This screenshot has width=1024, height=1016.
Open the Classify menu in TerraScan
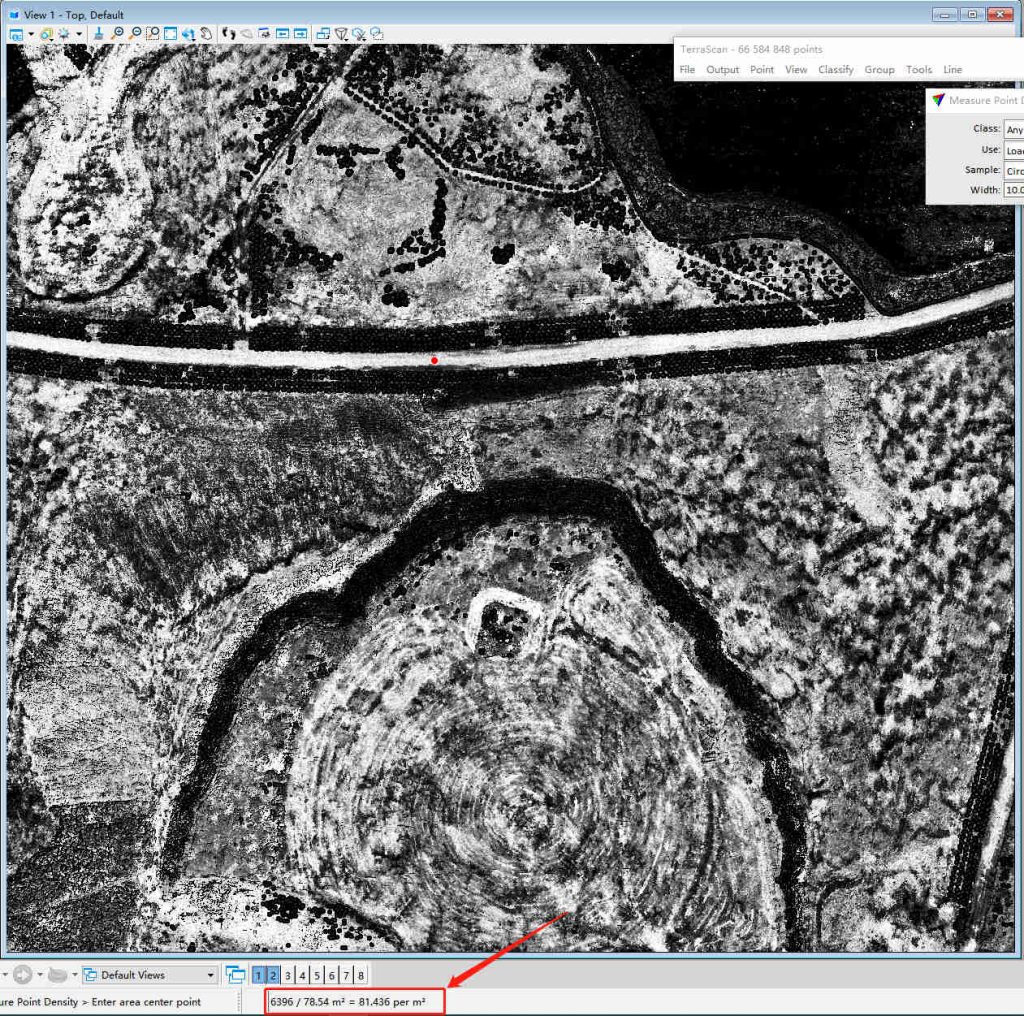click(x=836, y=70)
